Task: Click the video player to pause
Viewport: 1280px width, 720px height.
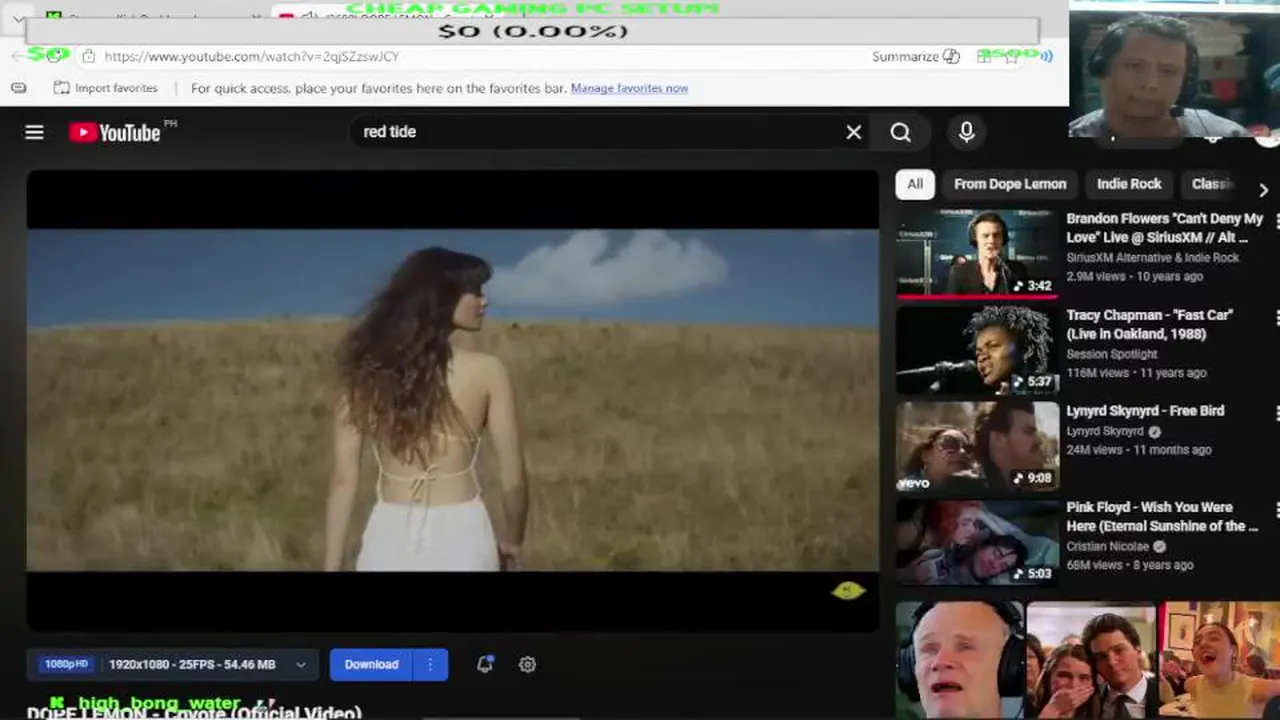Action: (452, 400)
